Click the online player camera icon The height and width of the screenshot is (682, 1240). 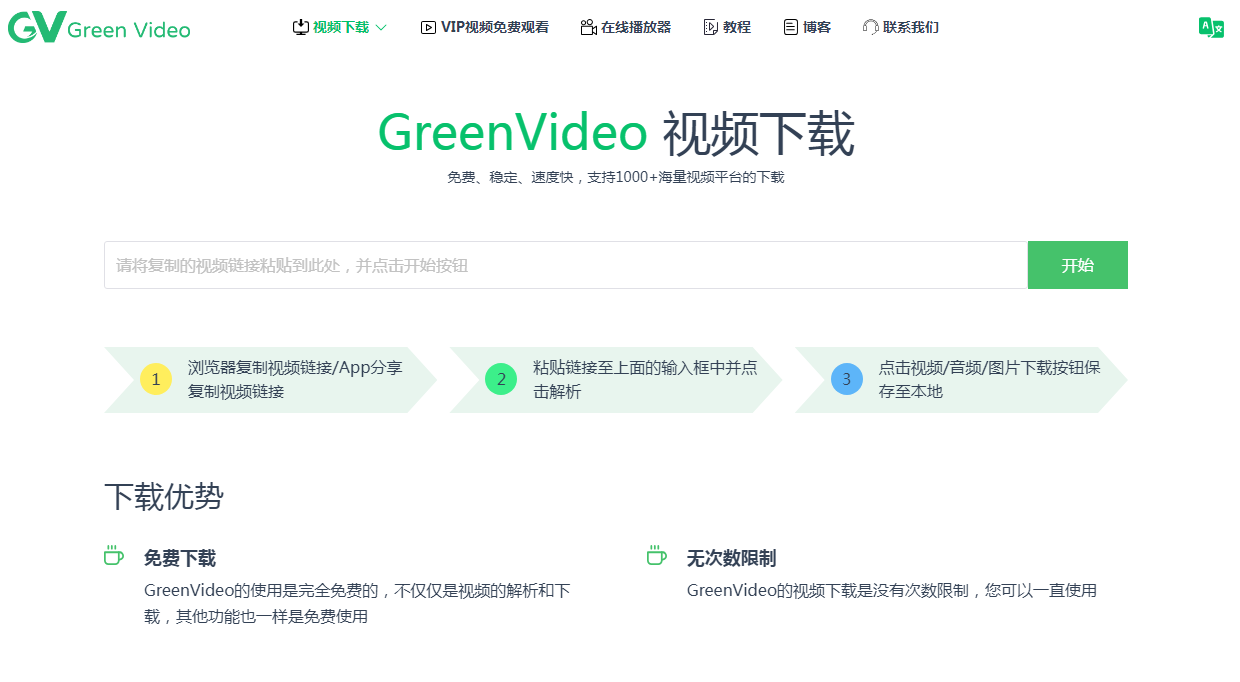[588, 27]
